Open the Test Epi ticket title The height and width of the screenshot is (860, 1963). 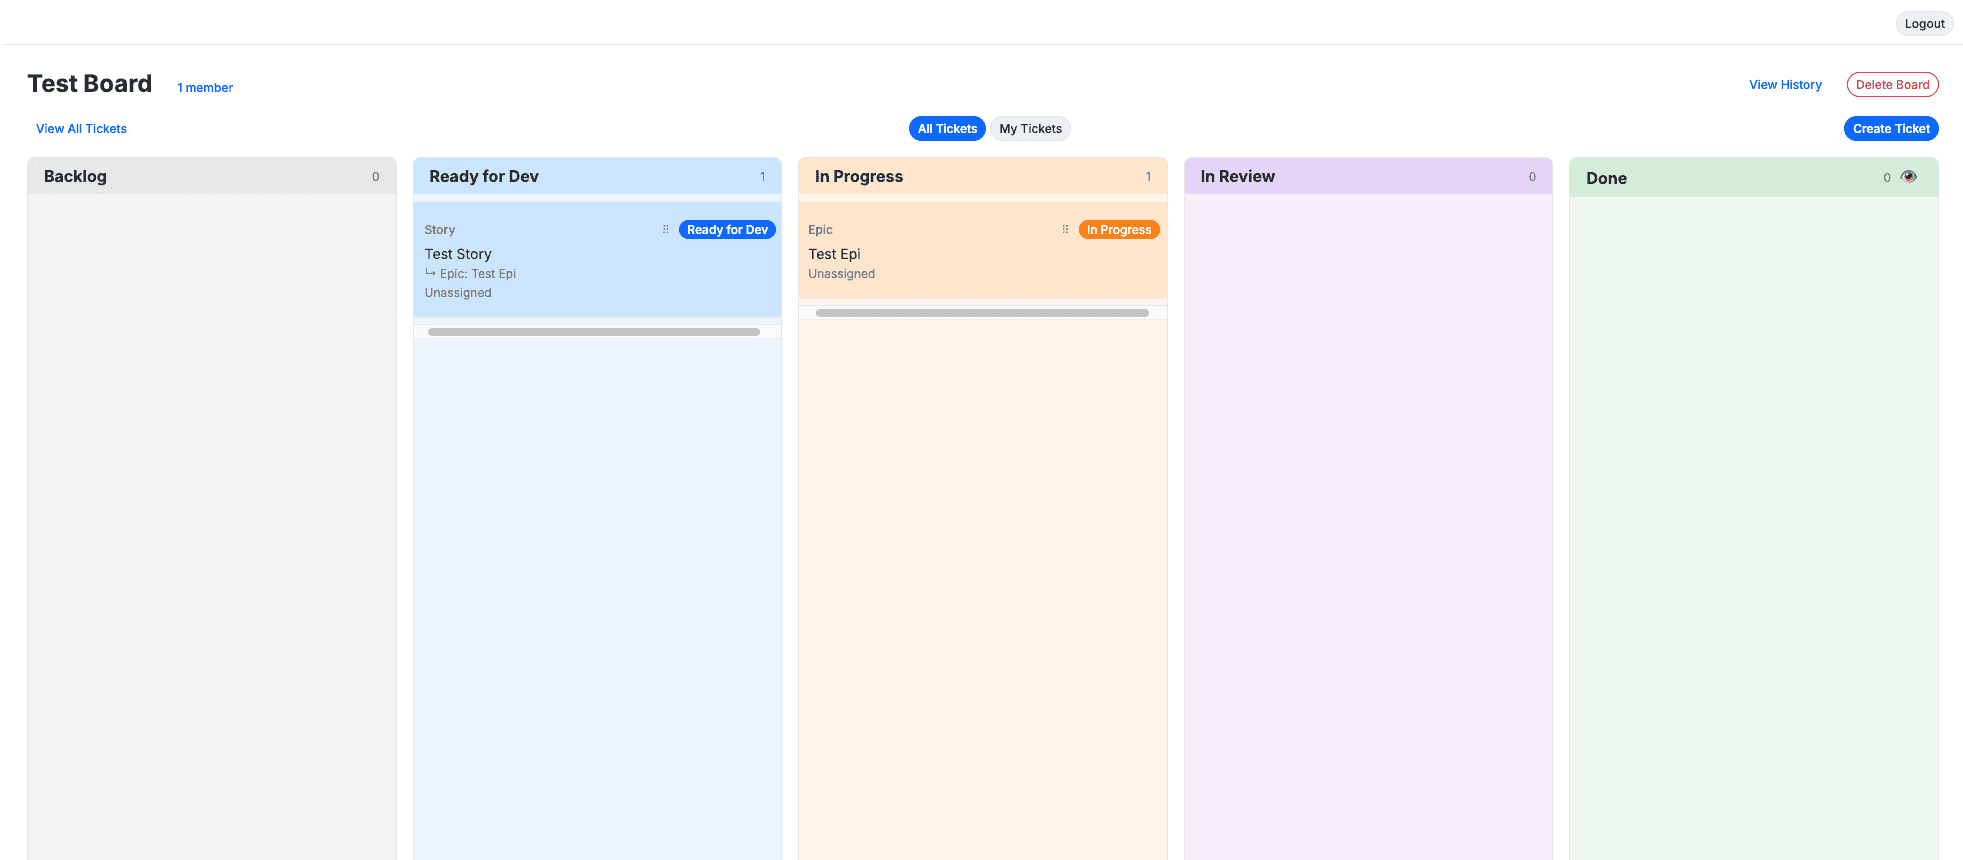[834, 254]
